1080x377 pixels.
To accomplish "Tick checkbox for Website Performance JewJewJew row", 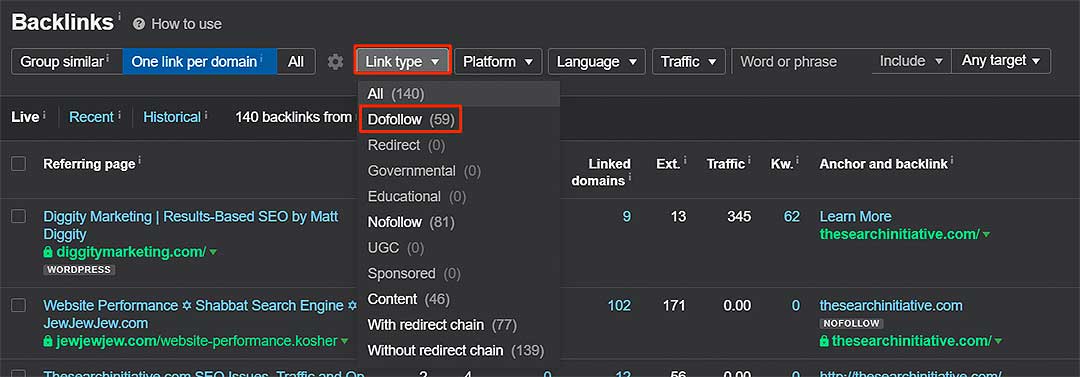I will click(x=19, y=305).
